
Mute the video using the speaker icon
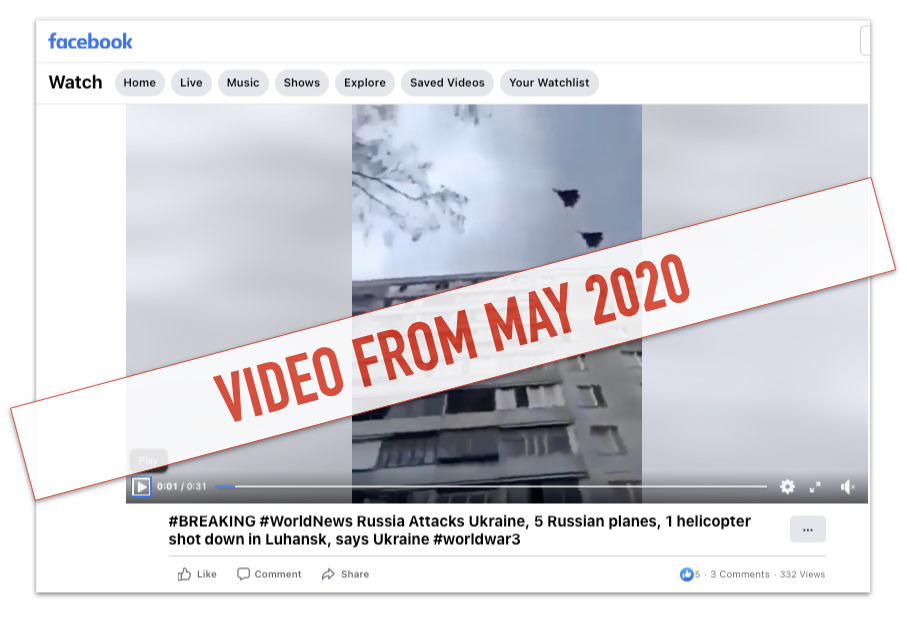pyautogui.click(x=847, y=487)
